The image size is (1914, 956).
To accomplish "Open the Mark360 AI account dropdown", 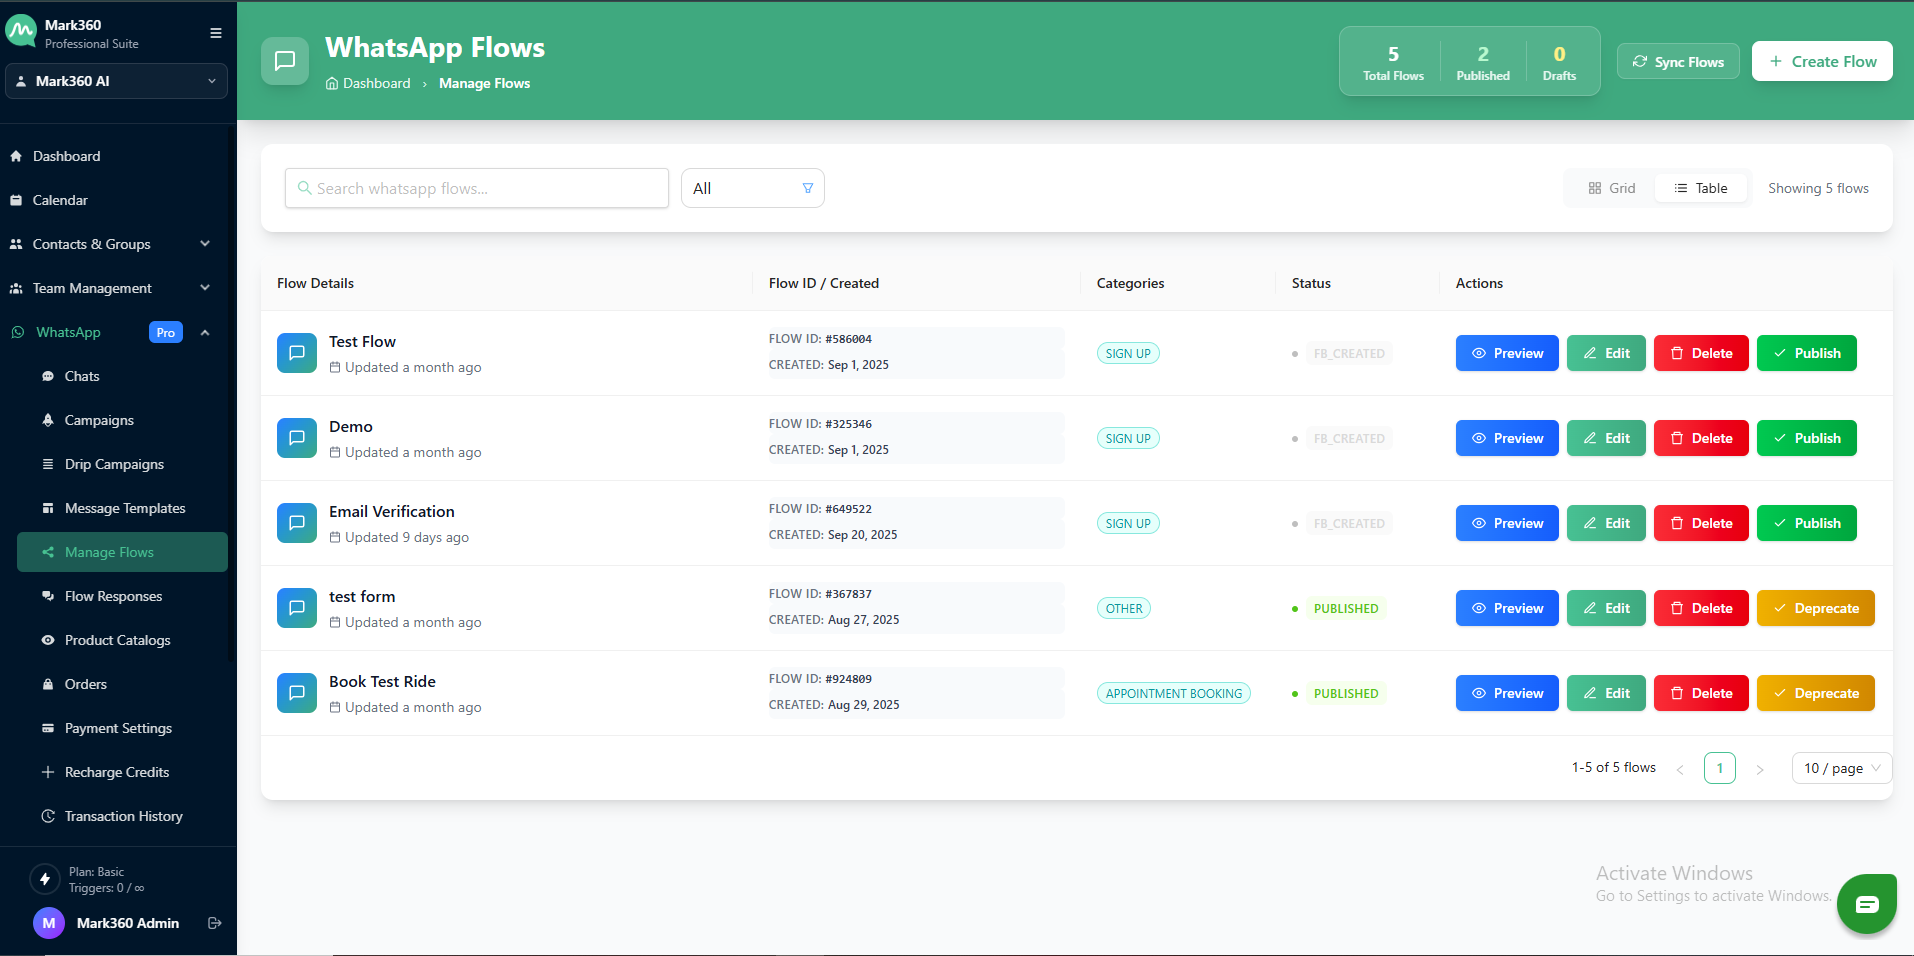I will (116, 81).
